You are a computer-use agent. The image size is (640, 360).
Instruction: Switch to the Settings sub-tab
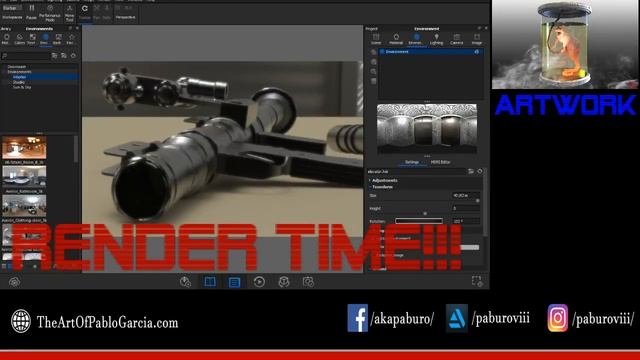[411, 162]
